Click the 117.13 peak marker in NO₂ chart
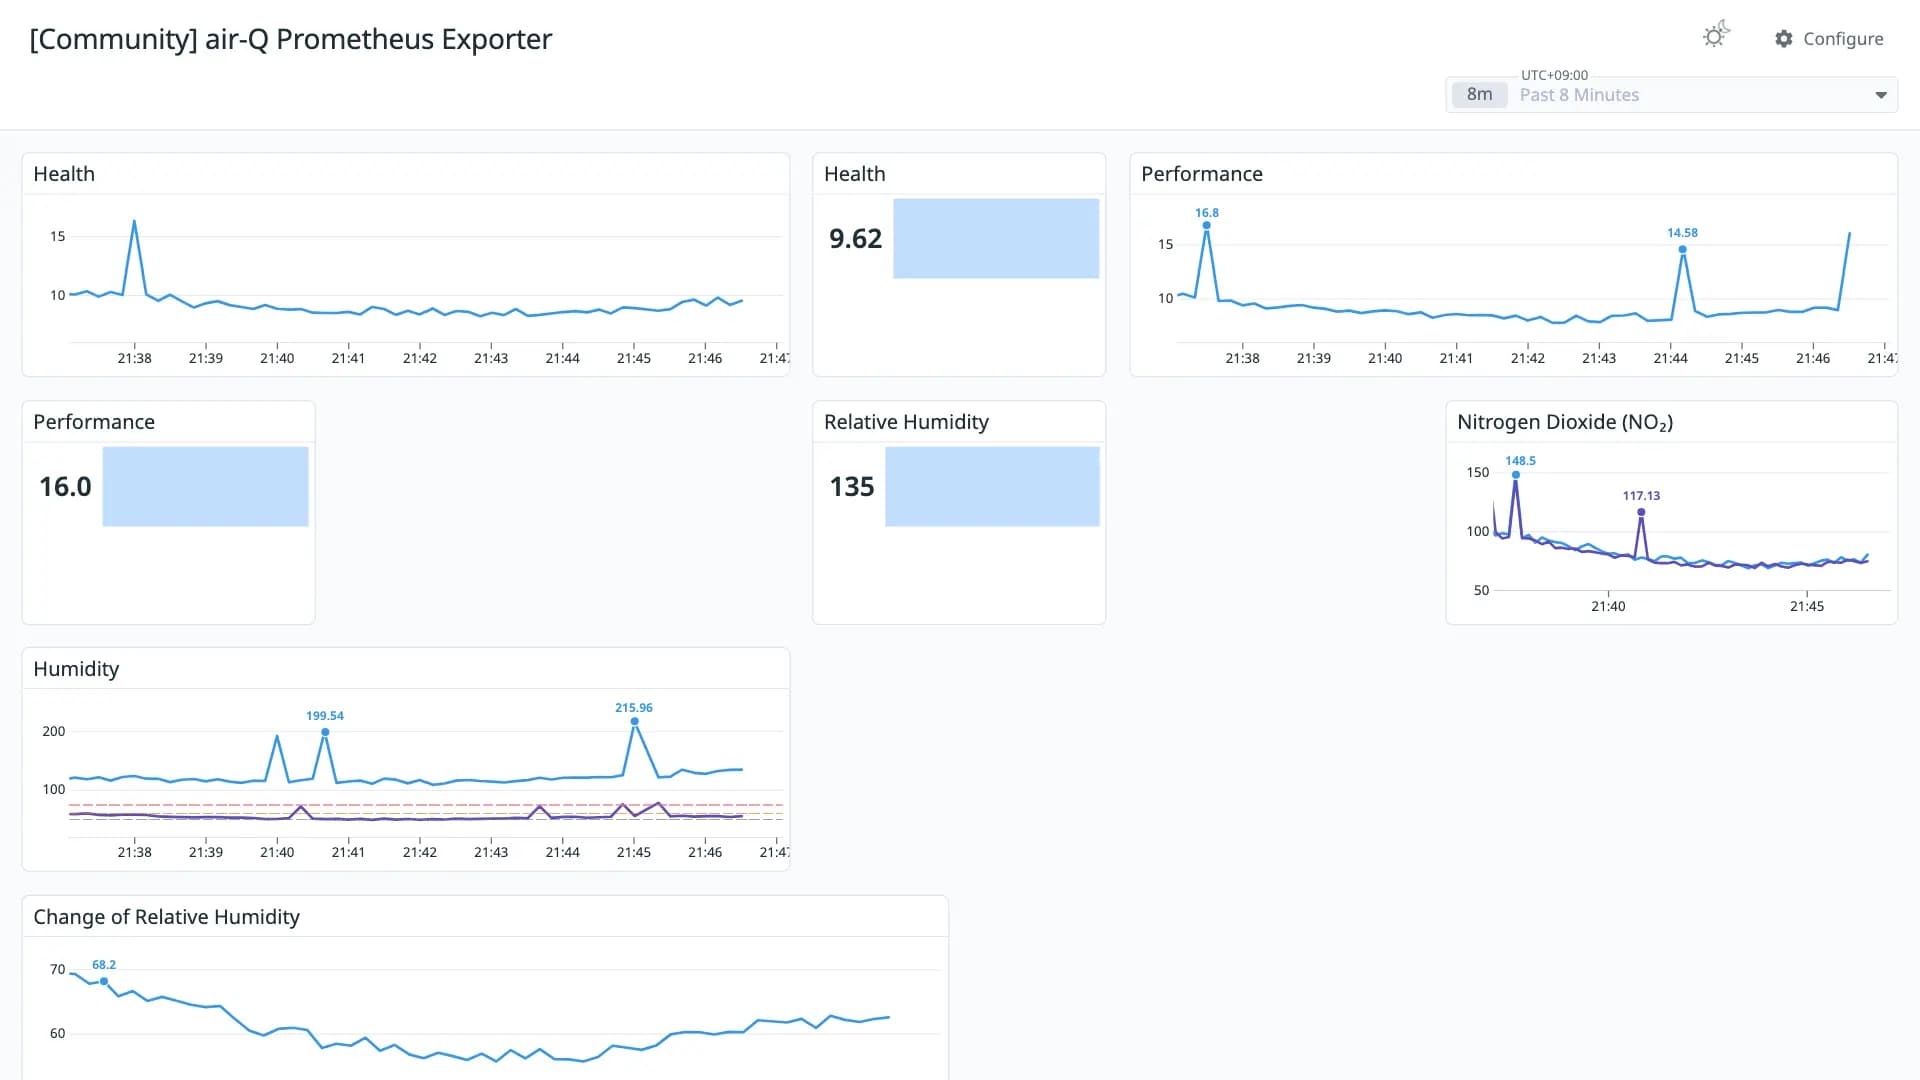 tap(1641, 512)
